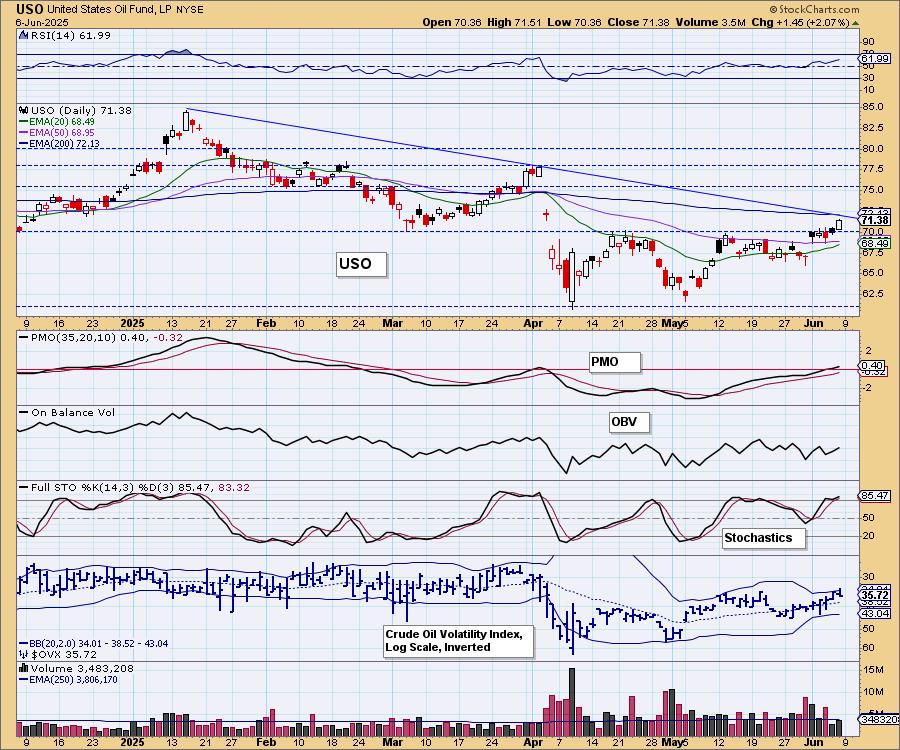Click the 77.5 price axis label
Screen dimensions: 900x750
click(872, 169)
